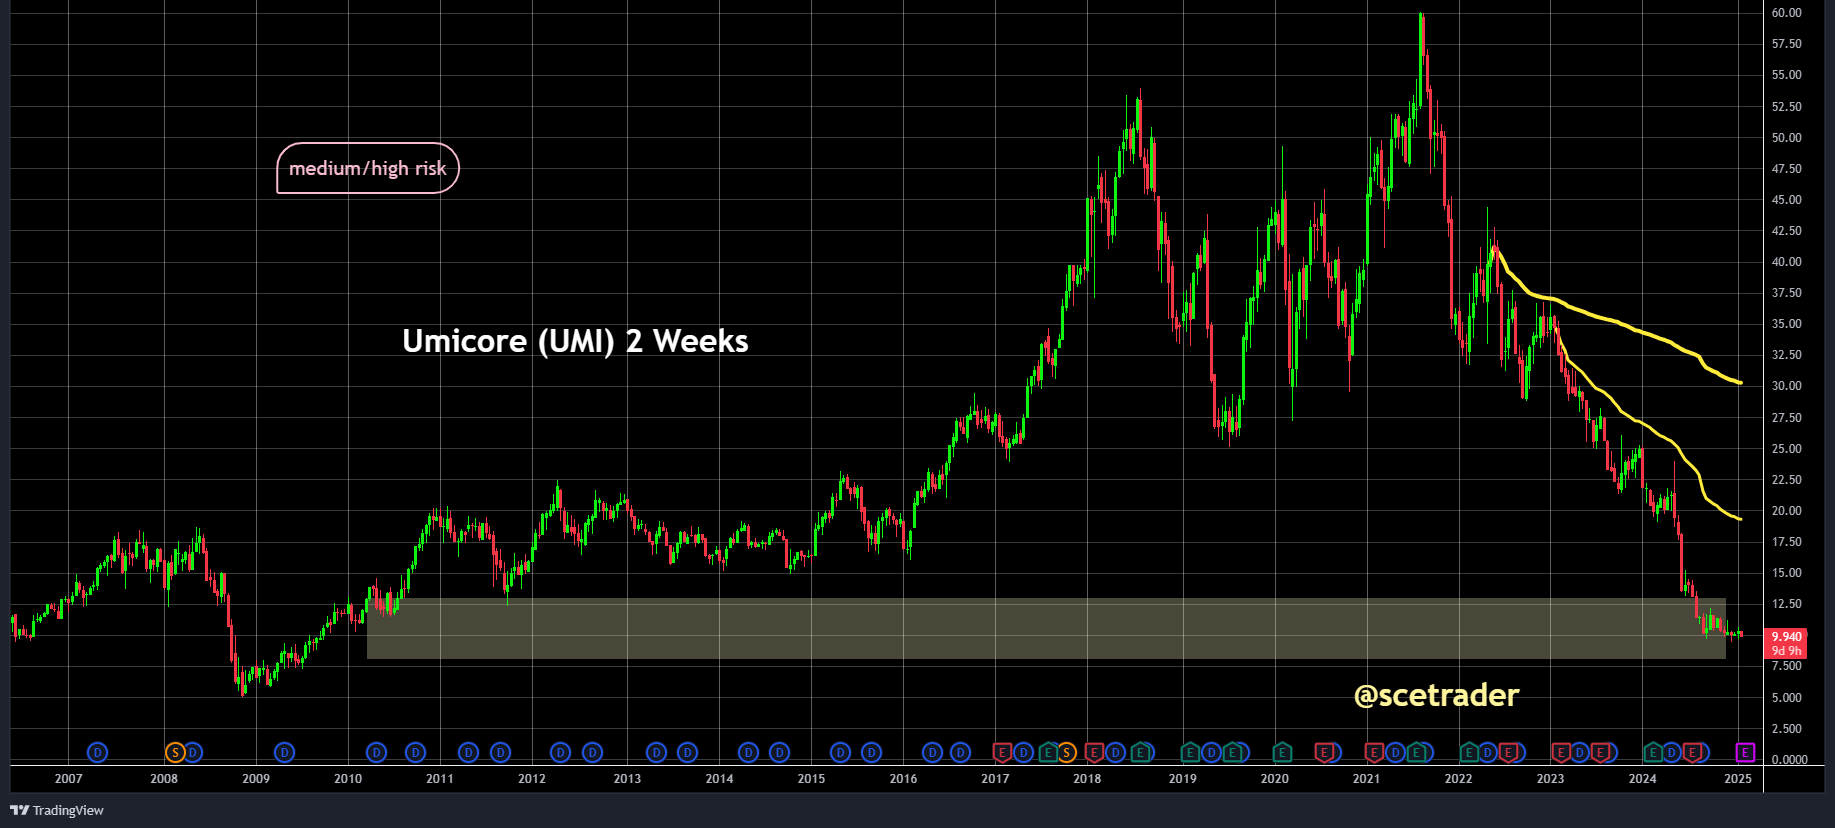
Task: Click the second dividend marker of 2012
Action: (x=592, y=752)
